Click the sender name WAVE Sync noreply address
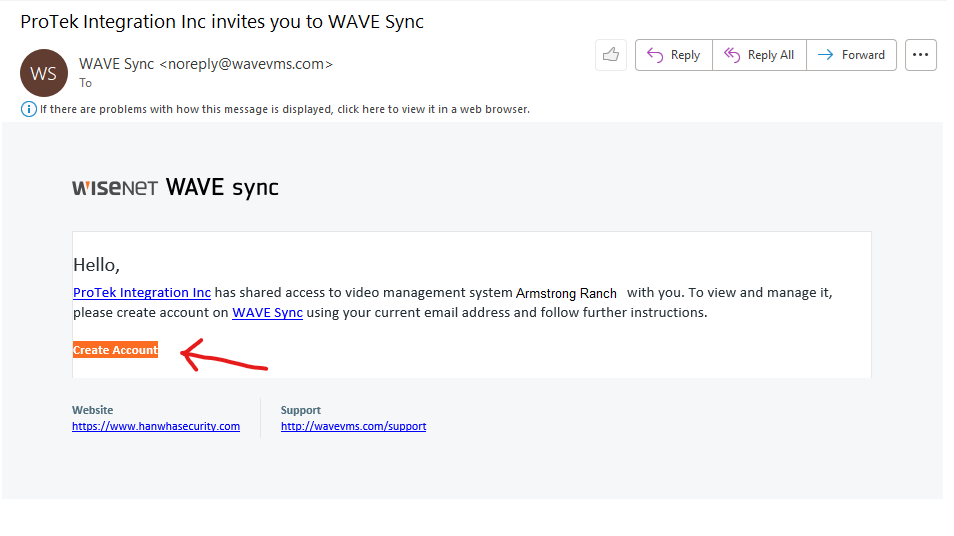This screenshot has height=536, width=954. [x=206, y=64]
